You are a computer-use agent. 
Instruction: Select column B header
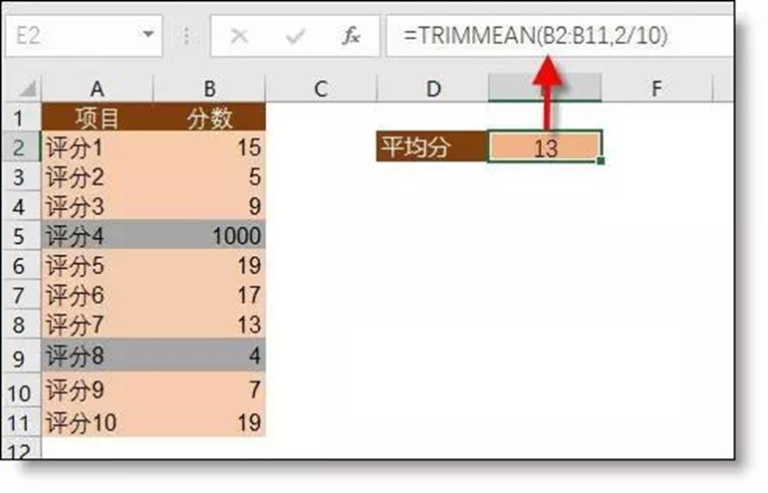click(x=210, y=89)
